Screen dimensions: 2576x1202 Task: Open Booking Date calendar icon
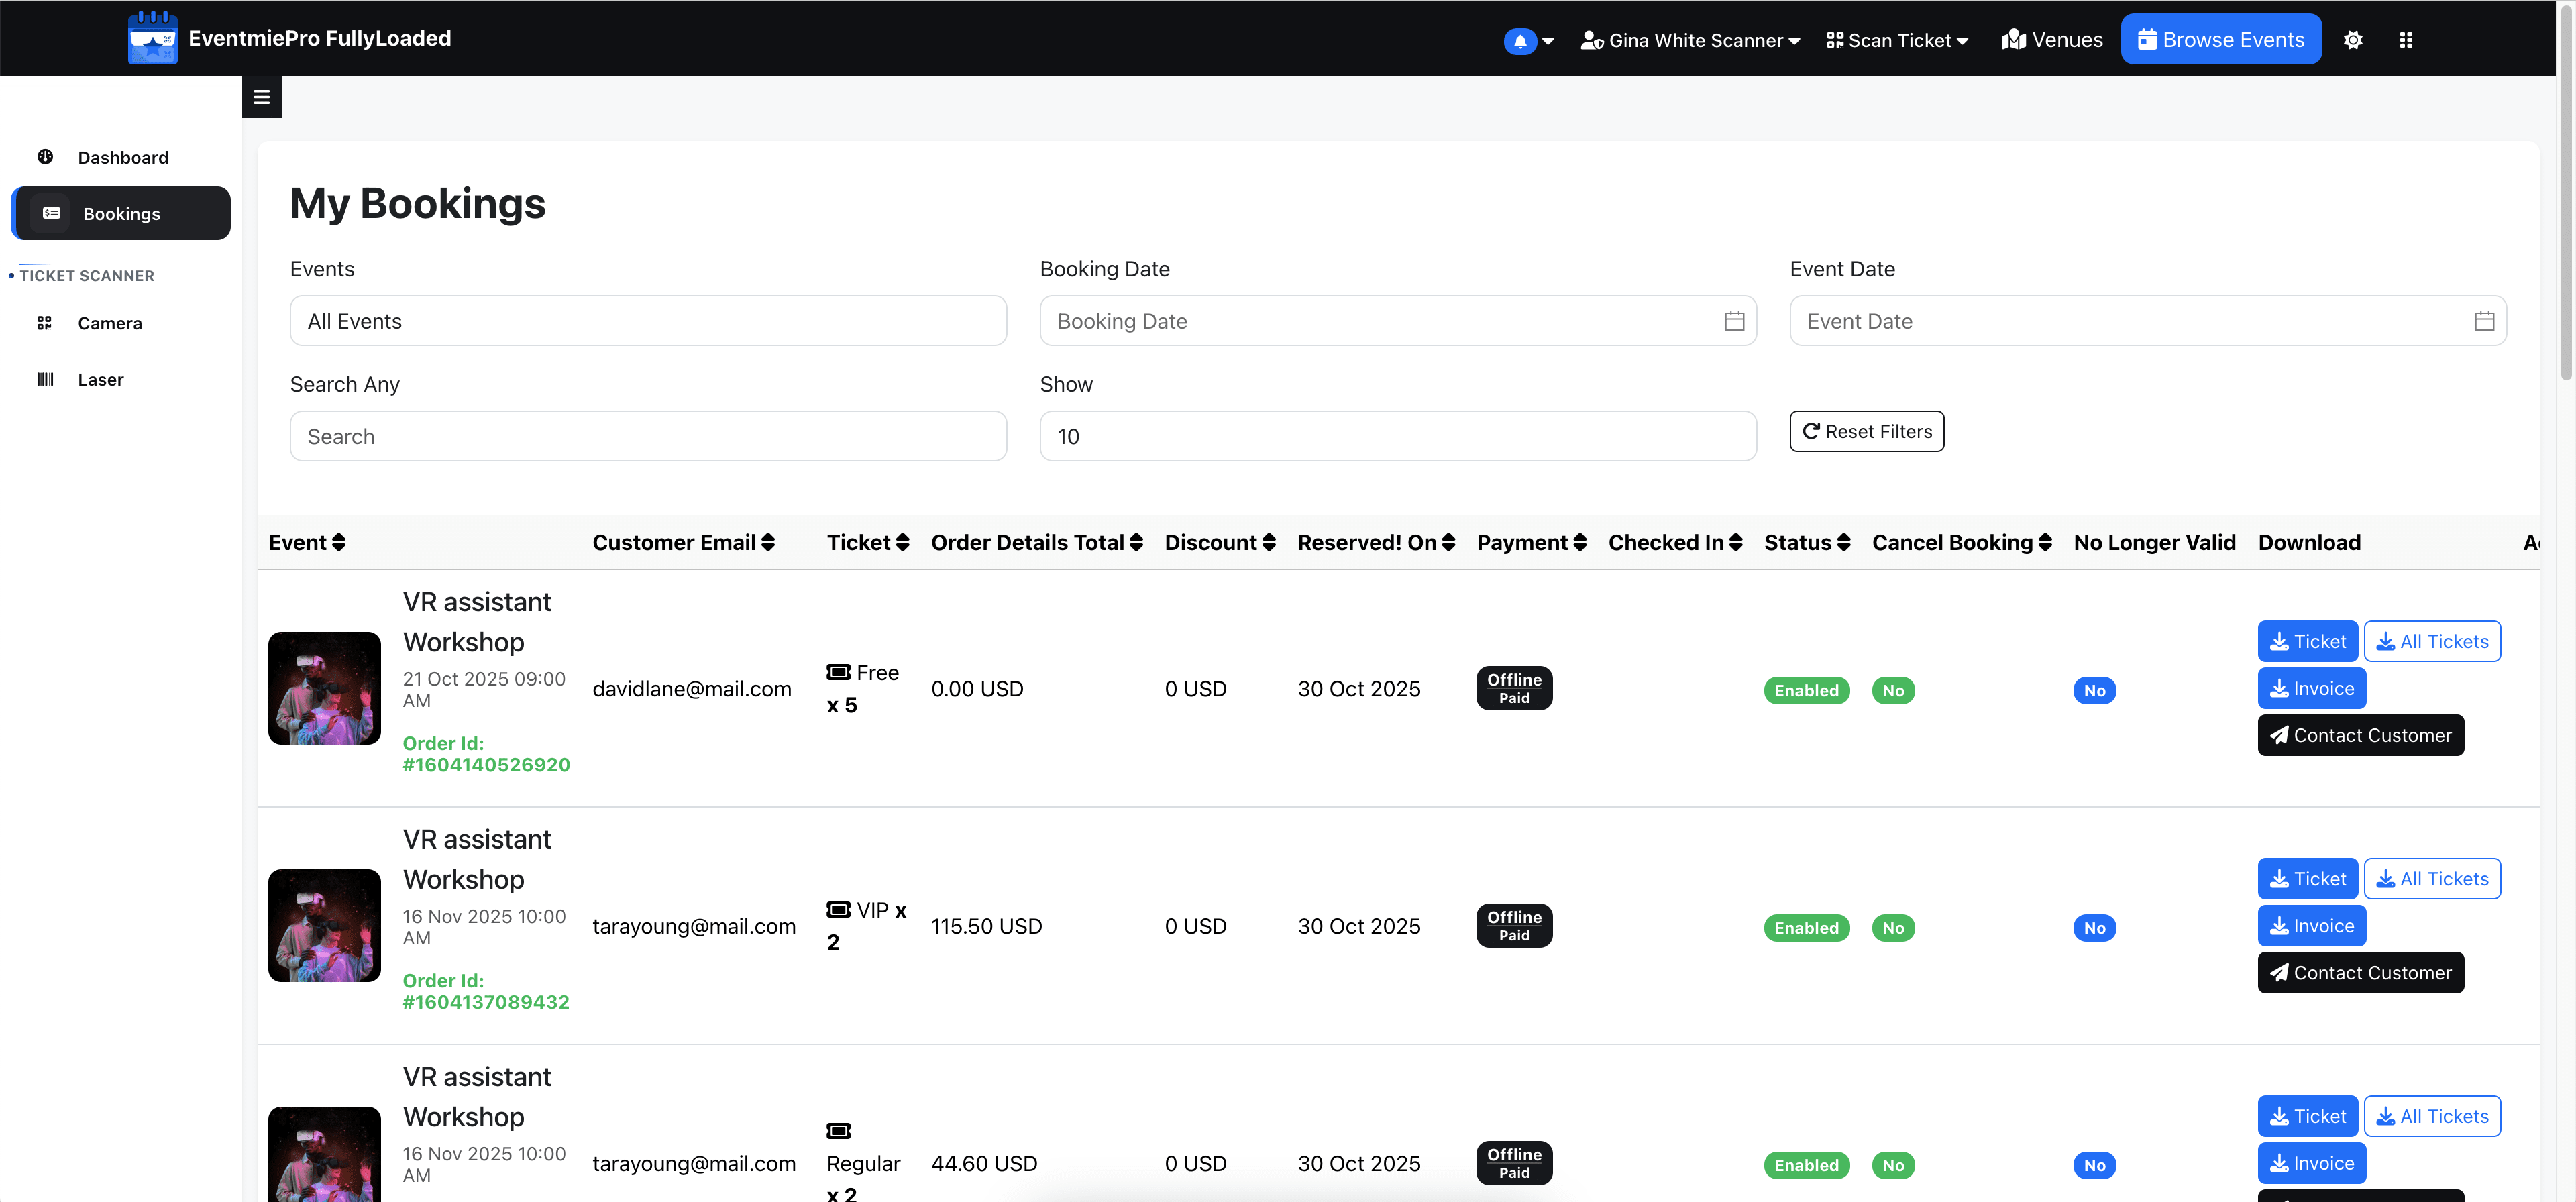pos(1734,321)
